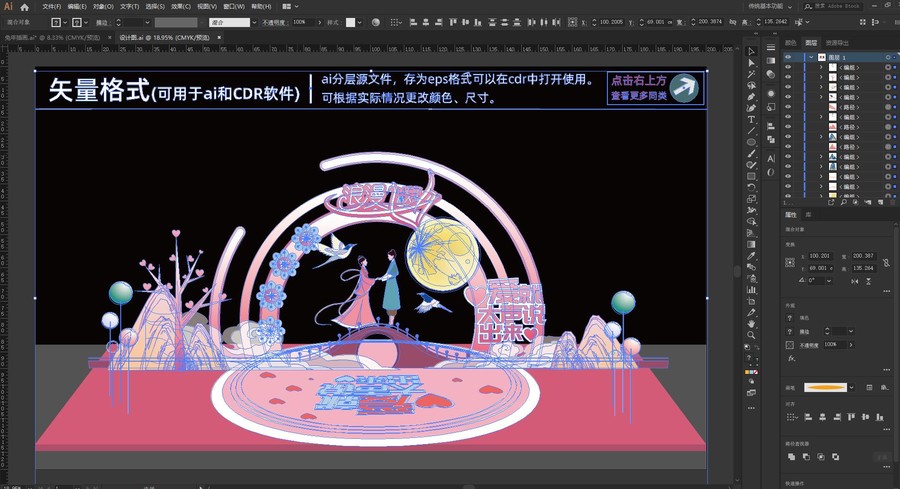The image size is (900, 489).
Task: Select the Pen tool
Action: pyautogui.click(x=751, y=96)
